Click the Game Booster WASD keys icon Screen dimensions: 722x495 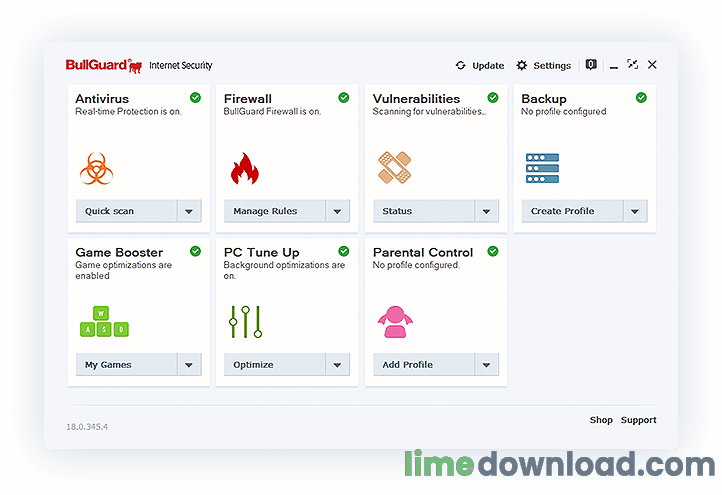(x=104, y=322)
